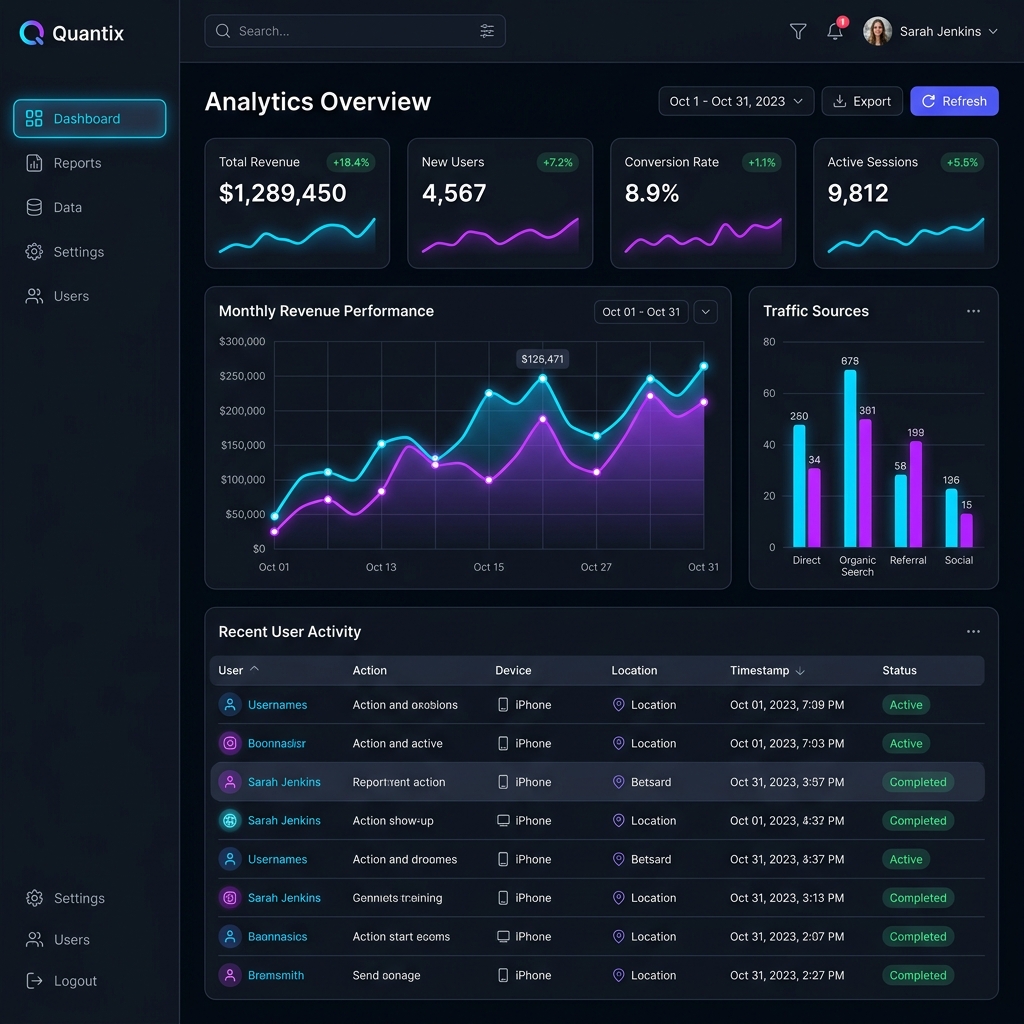Click location pin in 3:57 PM Betsard row
The image size is (1024, 1024).
click(x=618, y=782)
